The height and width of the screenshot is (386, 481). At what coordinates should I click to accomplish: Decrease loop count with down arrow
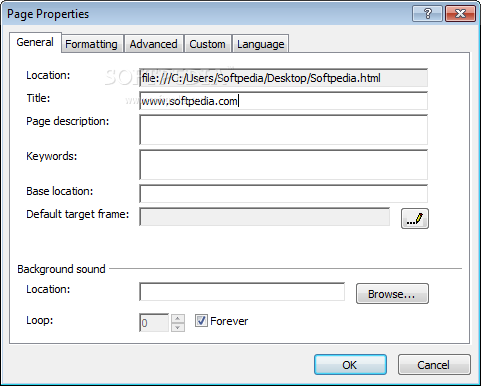click(x=178, y=327)
